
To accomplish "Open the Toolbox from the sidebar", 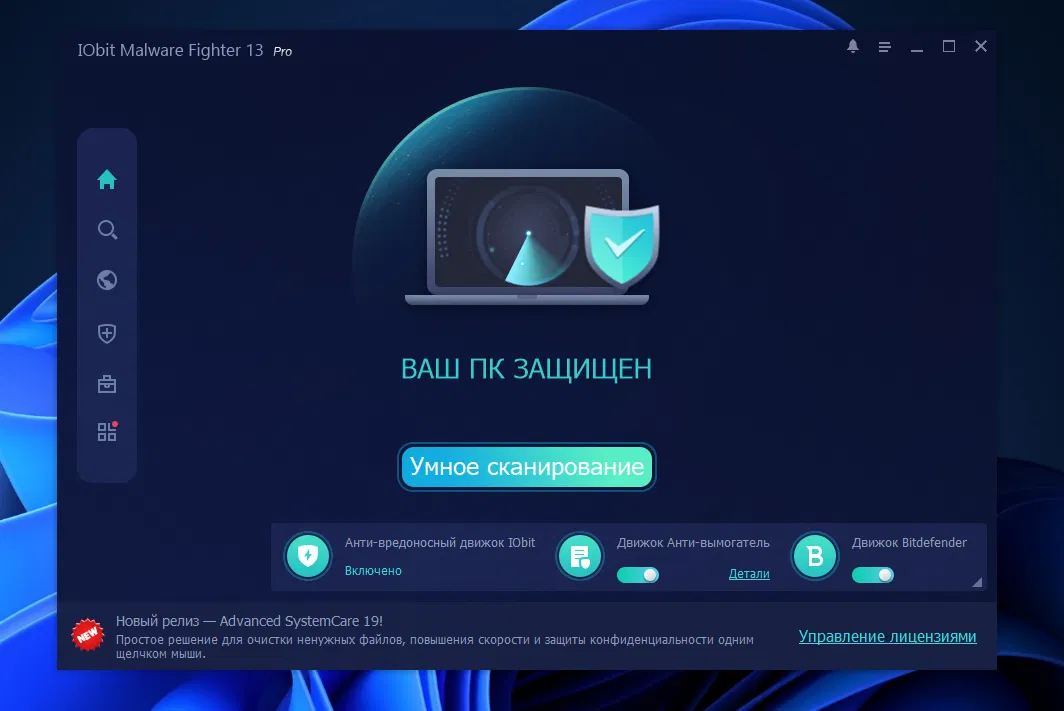I will click(x=107, y=383).
